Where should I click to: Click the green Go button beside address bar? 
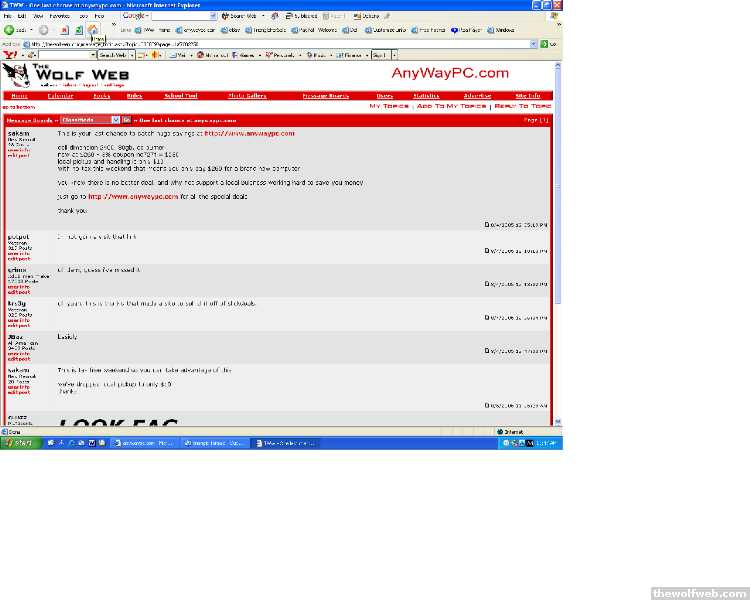(545, 44)
